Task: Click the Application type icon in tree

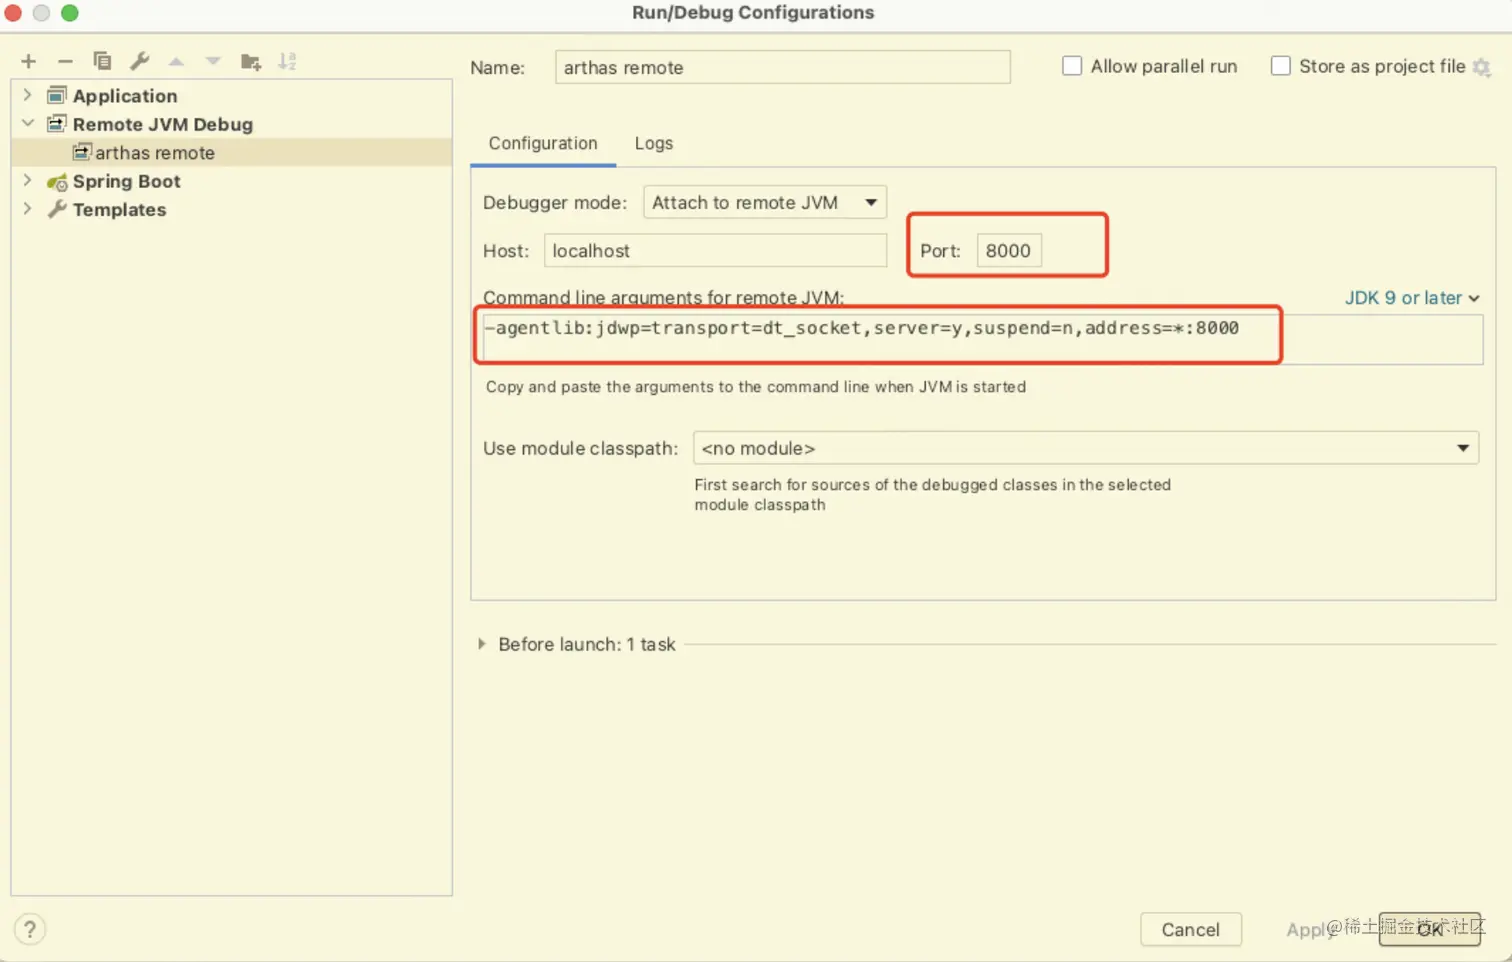Action: point(57,96)
